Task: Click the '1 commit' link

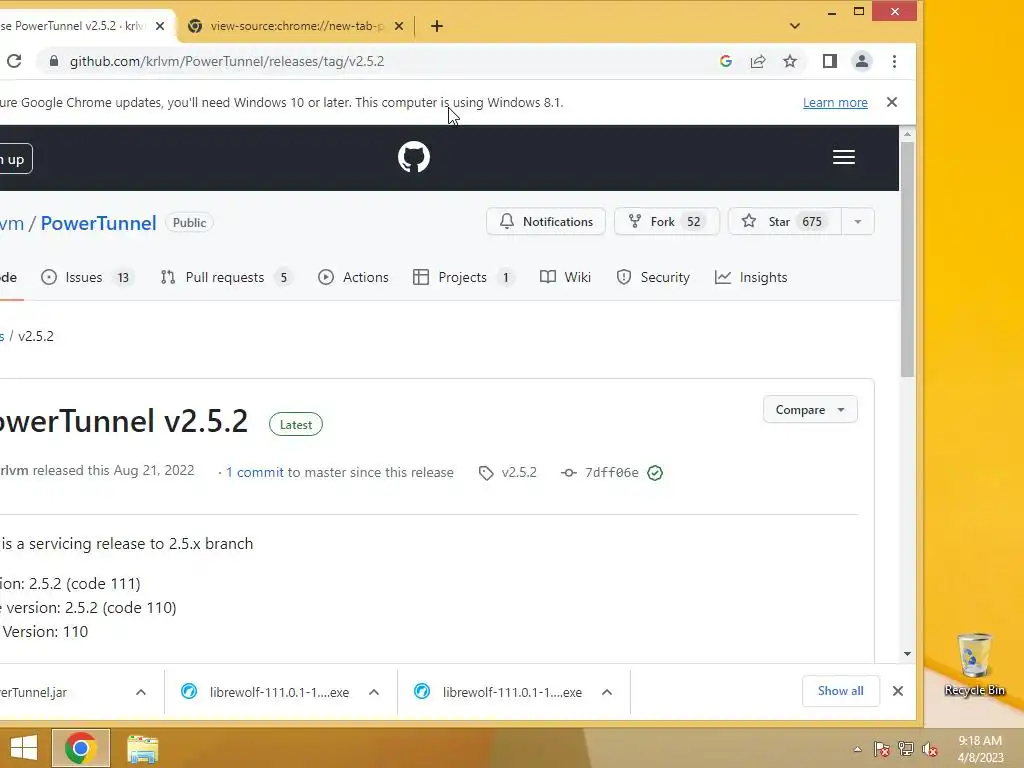Action: [x=255, y=473]
